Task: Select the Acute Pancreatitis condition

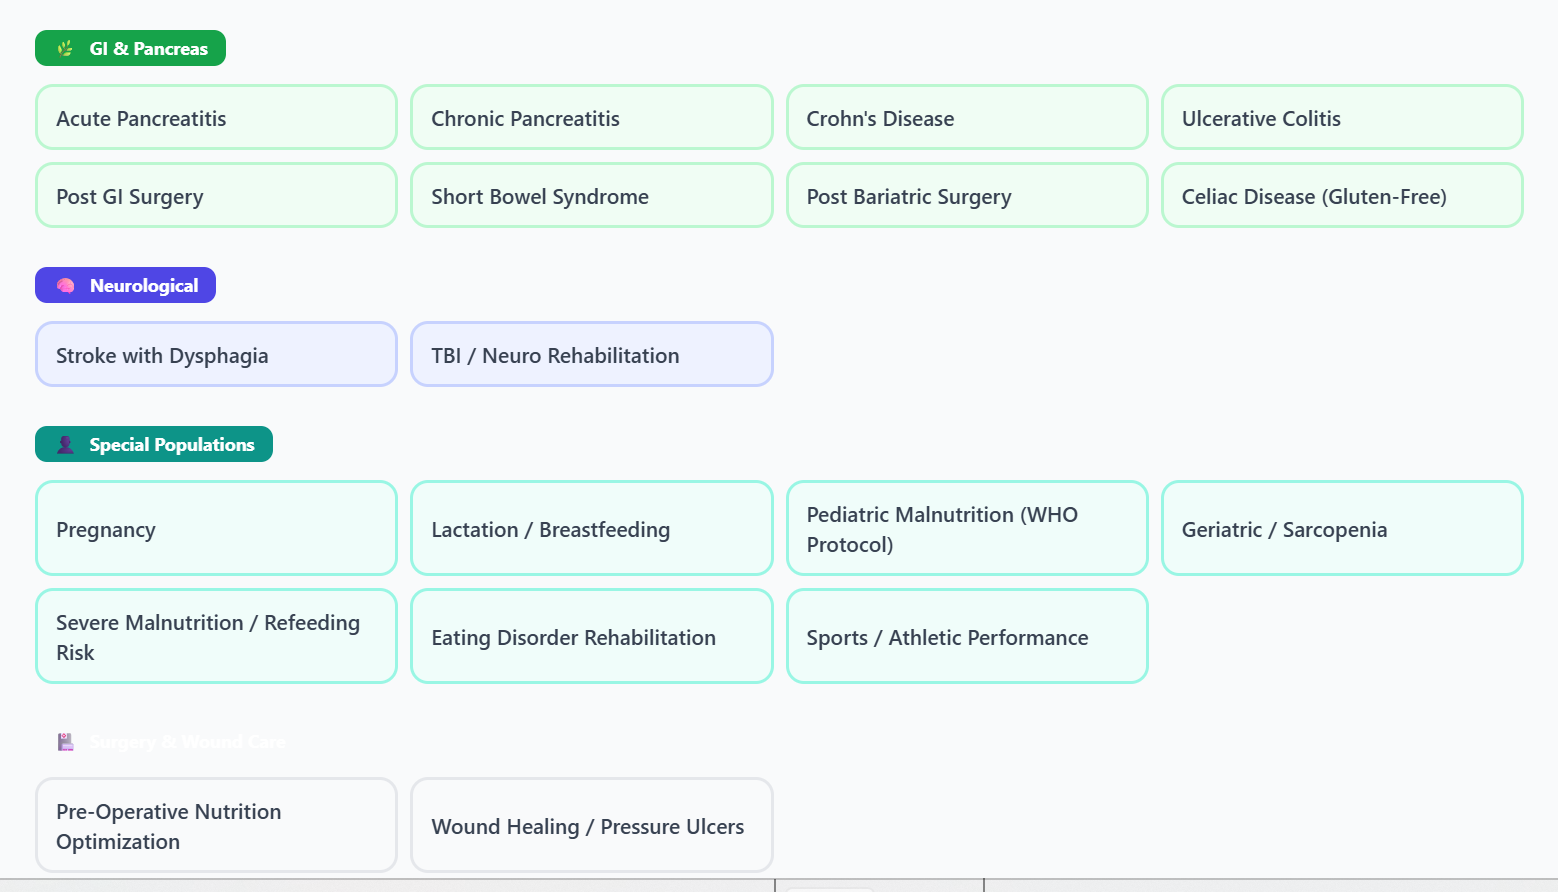Action: tap(216, 118)
